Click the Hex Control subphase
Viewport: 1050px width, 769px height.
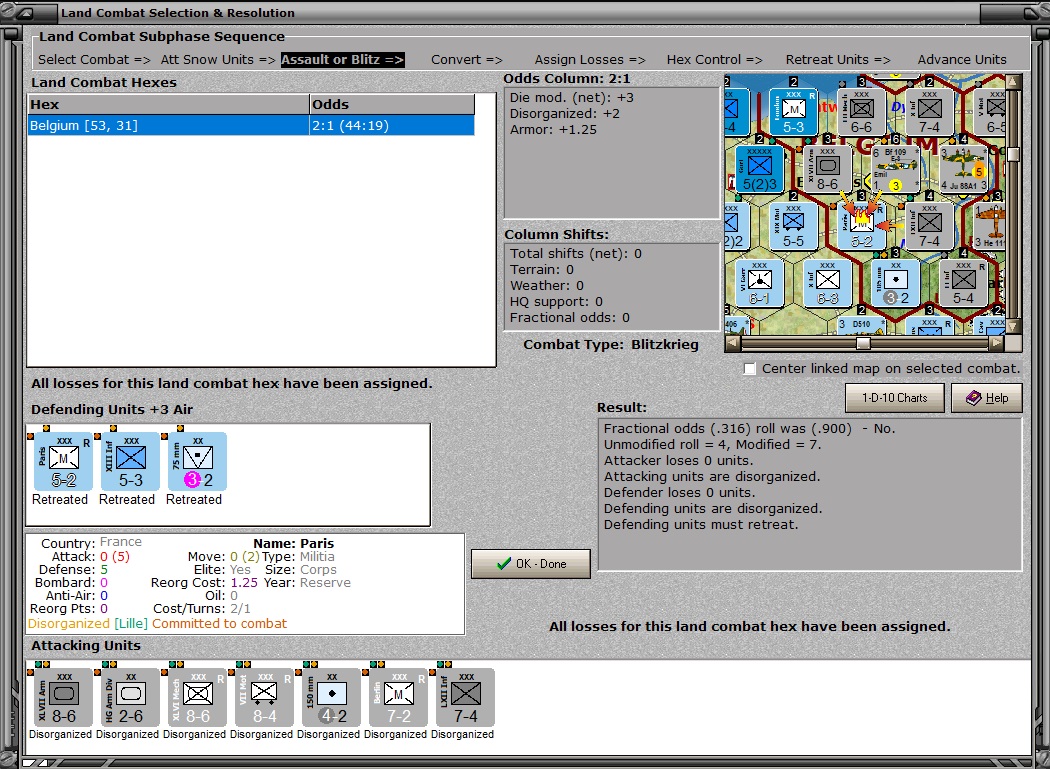click(715, 60)
